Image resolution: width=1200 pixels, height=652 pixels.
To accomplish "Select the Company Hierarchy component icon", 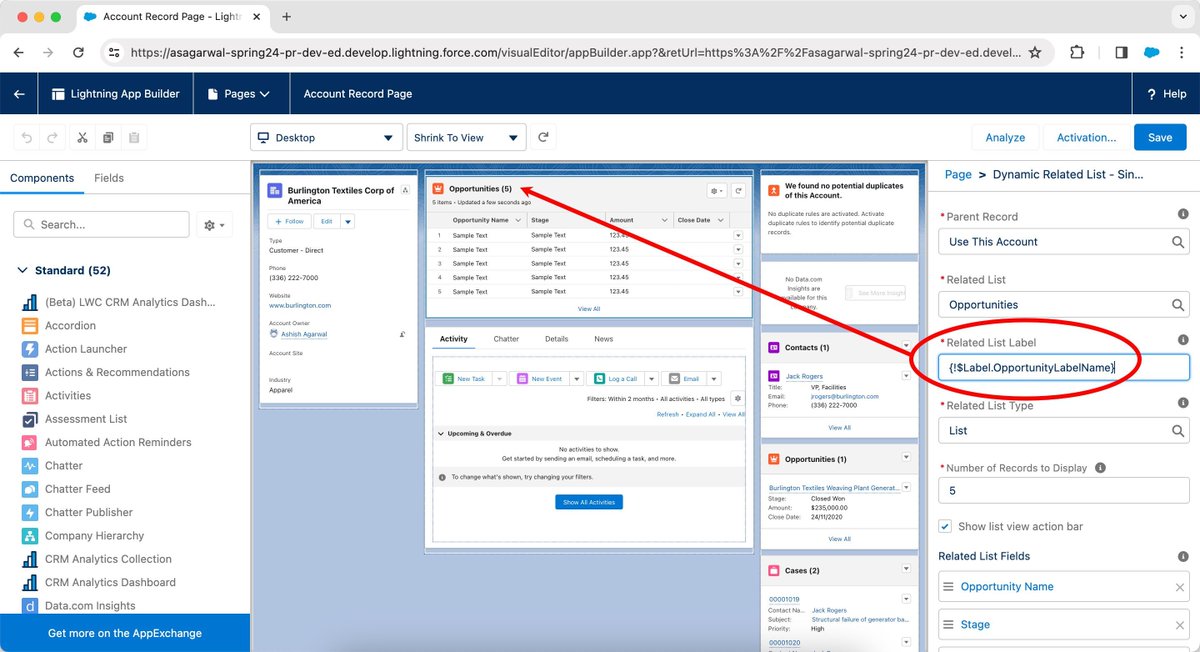I will coord(29,536).
